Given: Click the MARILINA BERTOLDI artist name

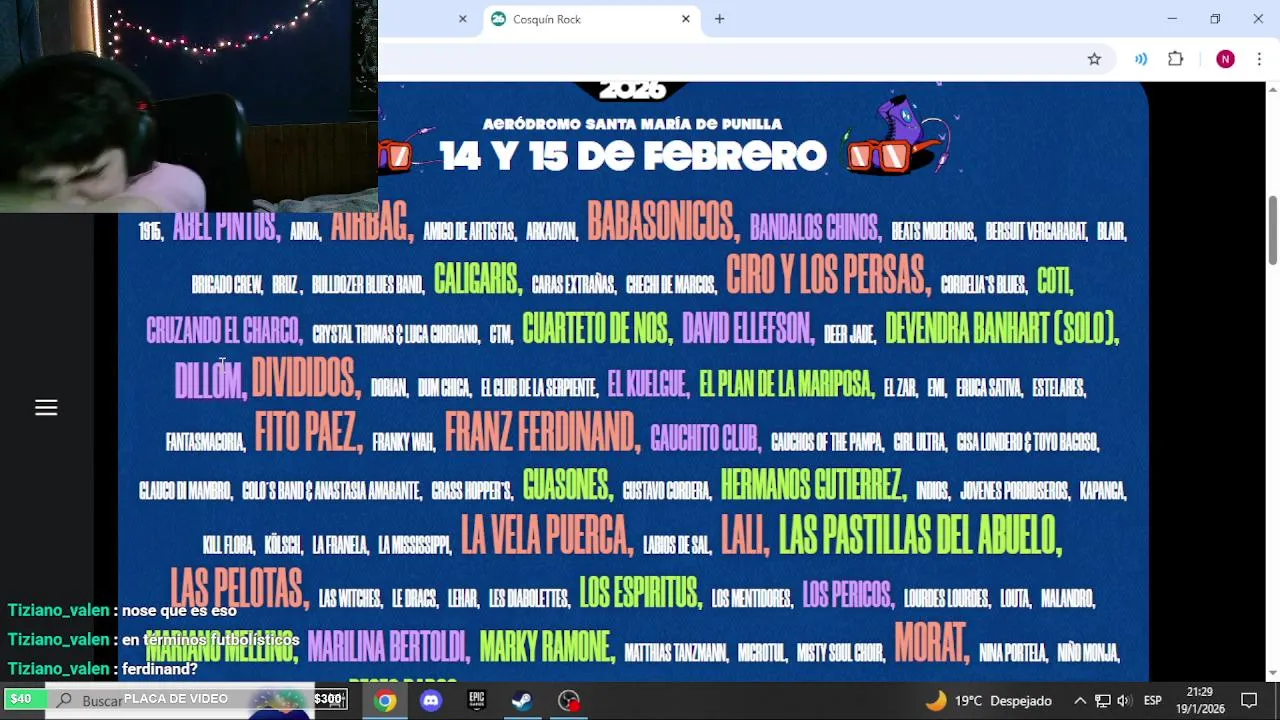Looking at the screenshot, I should 388,647.
